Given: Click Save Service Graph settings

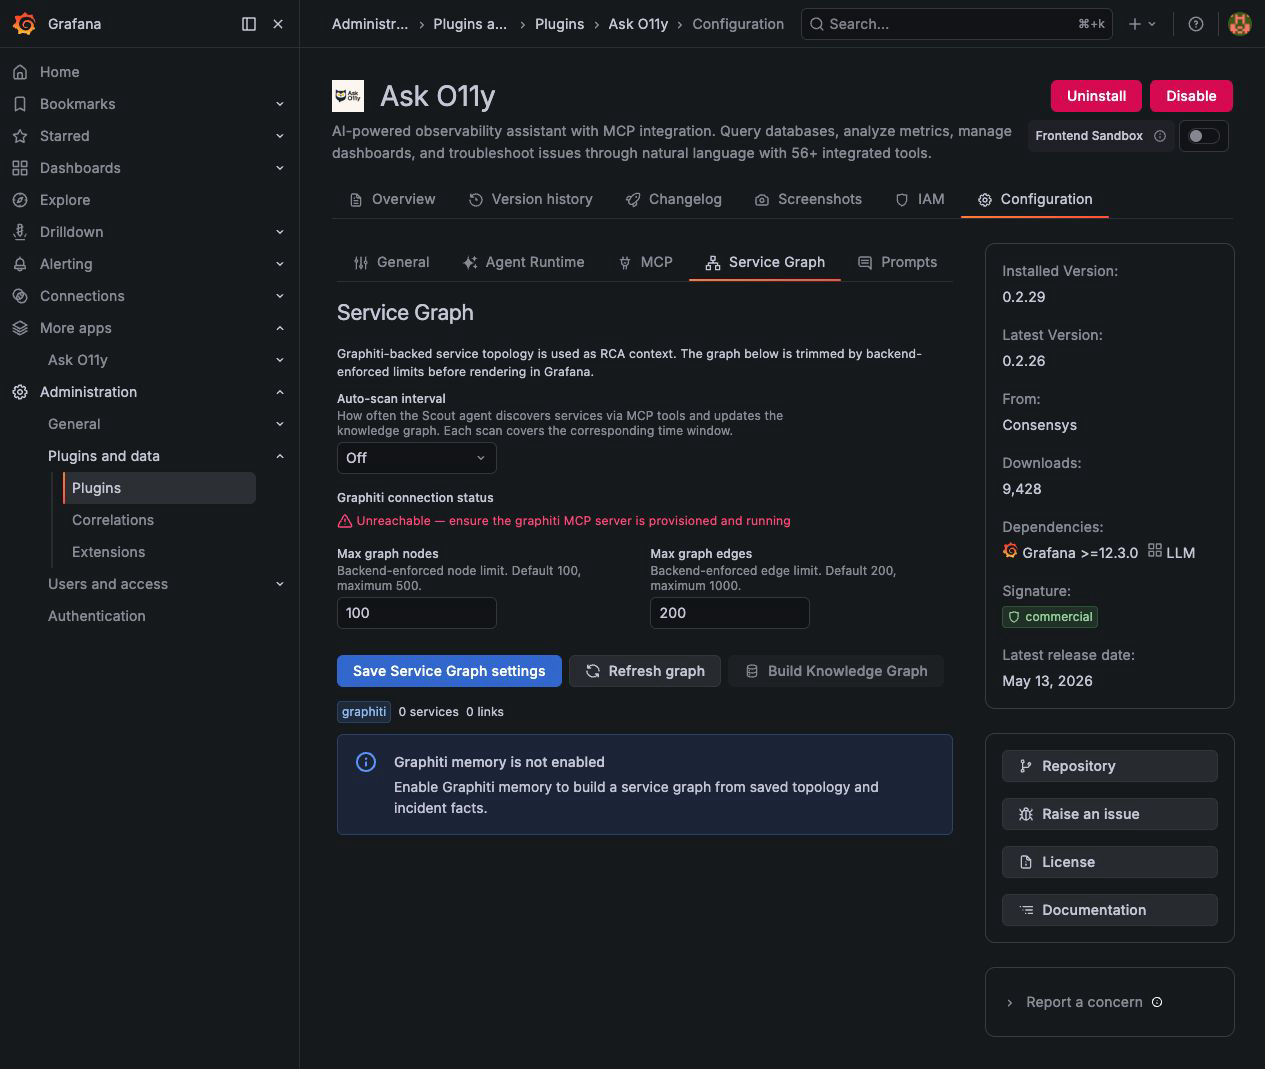Looking at the screenshot, I should click(449, 671).
